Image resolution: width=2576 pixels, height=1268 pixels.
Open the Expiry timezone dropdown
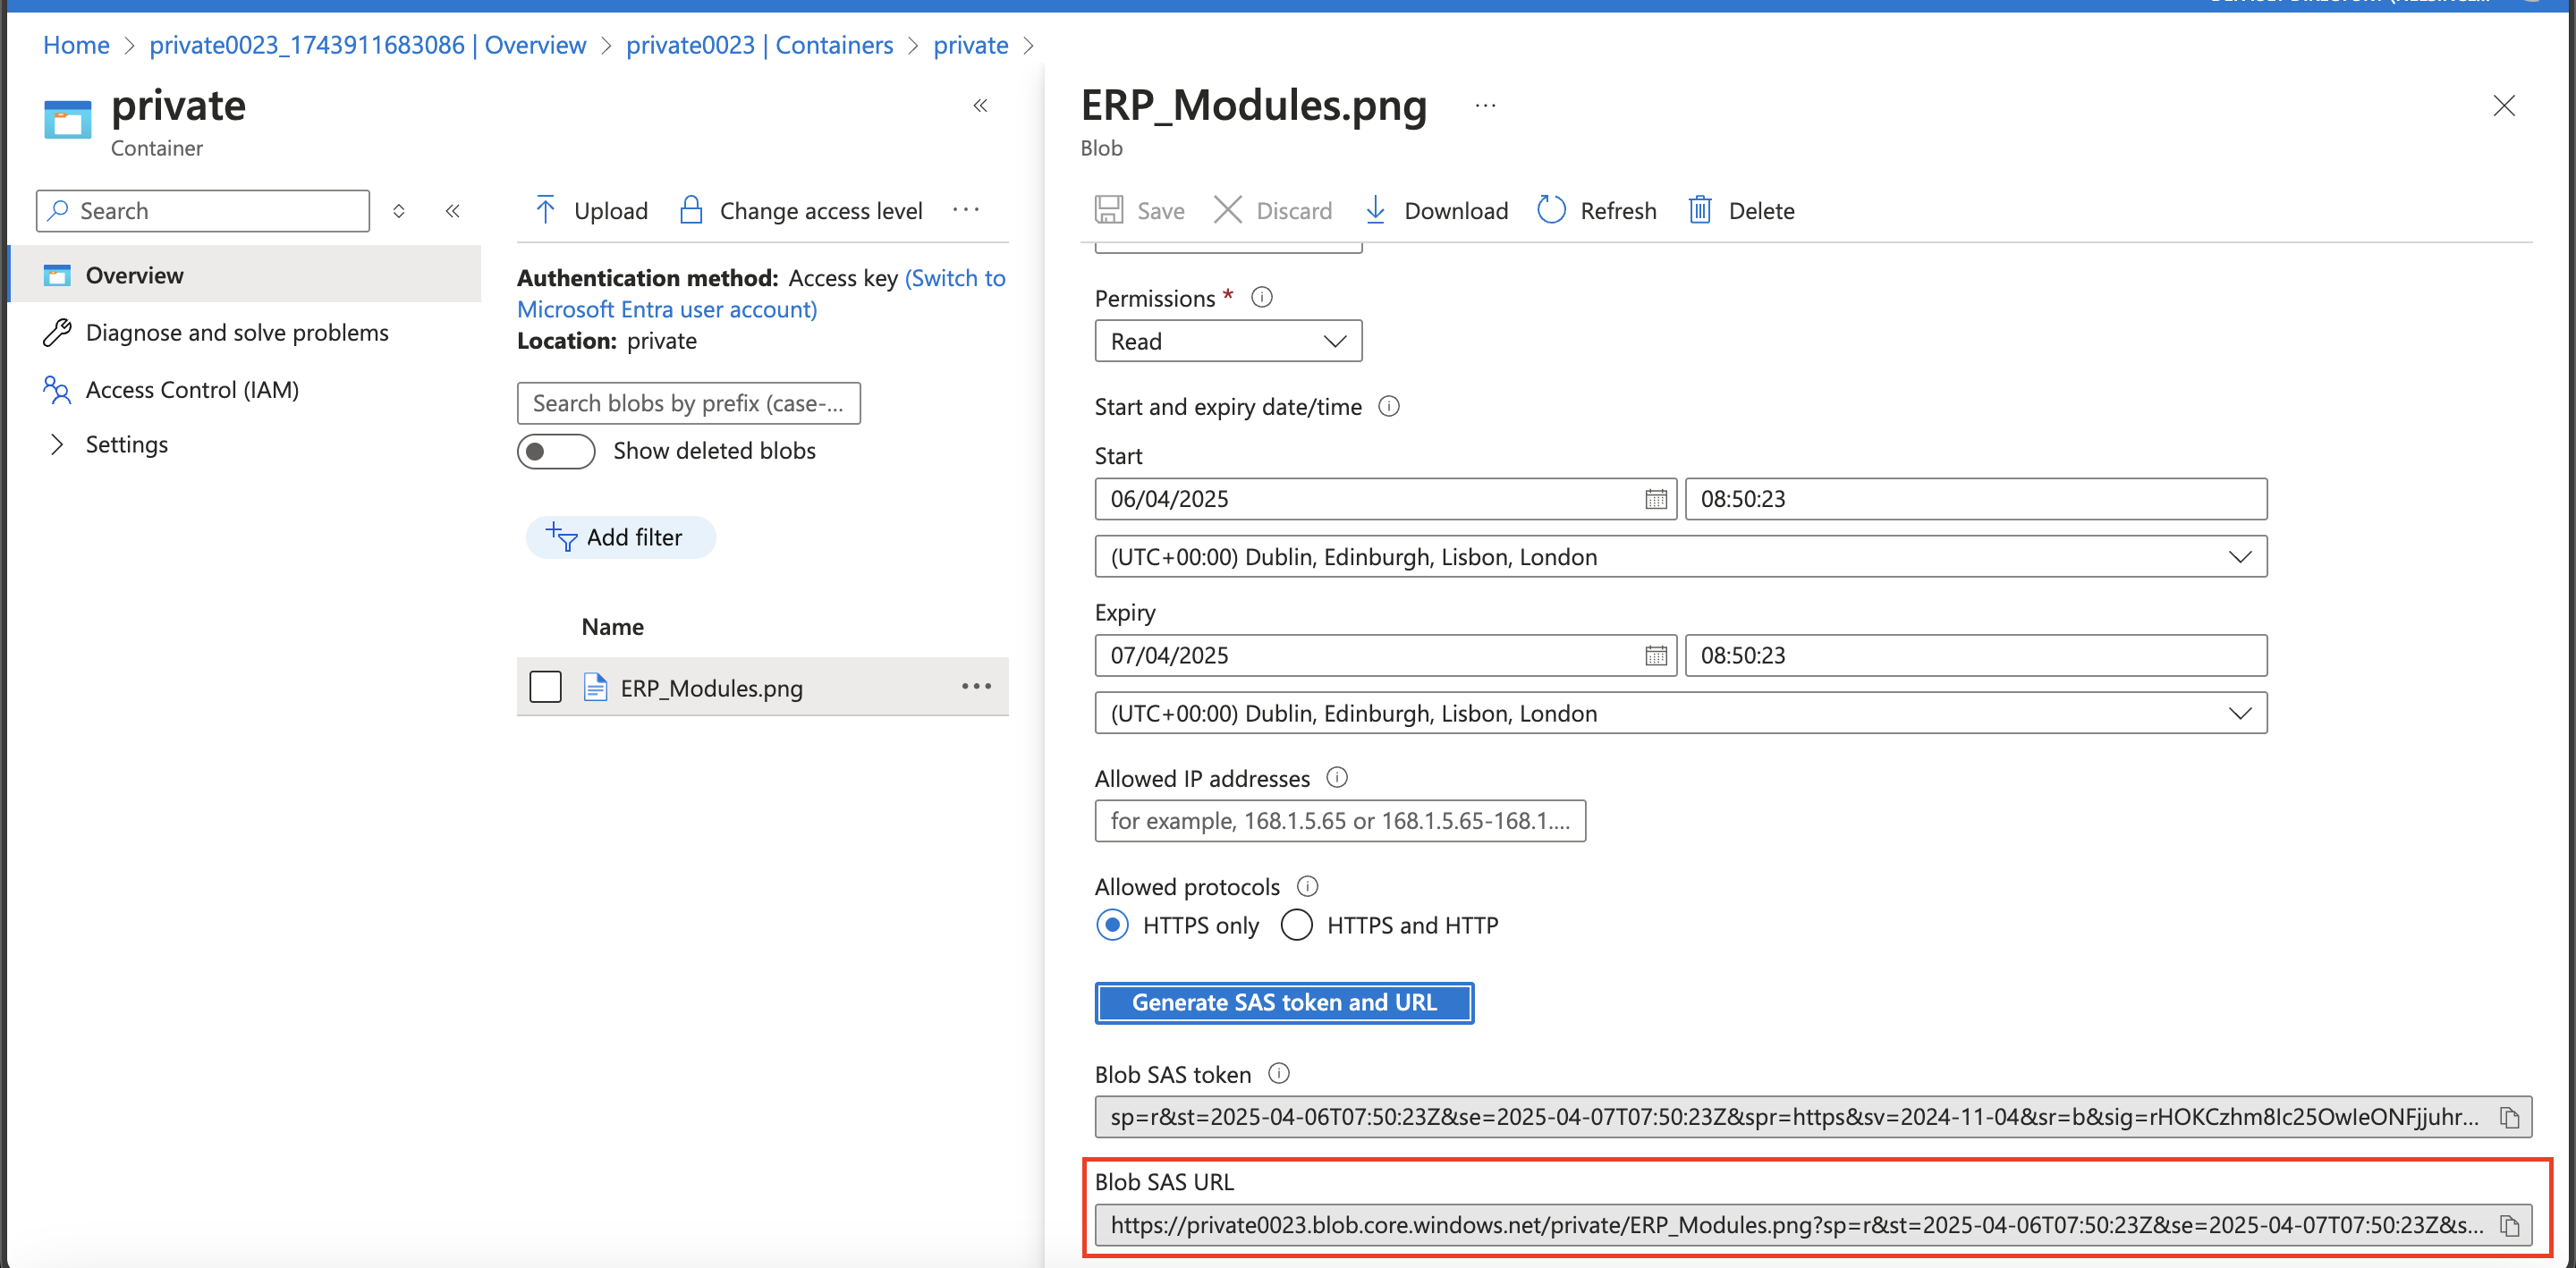[x=1680, y=713]
